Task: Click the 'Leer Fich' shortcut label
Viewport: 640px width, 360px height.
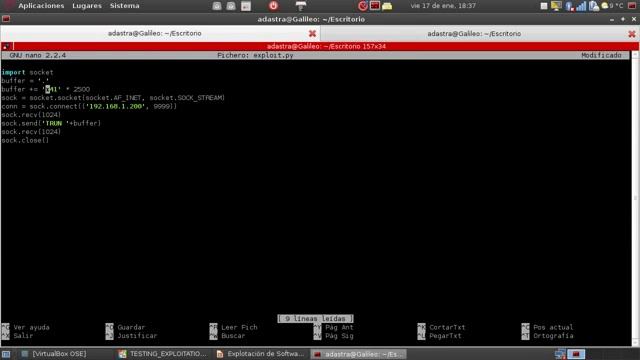Action: click(x=239, y=327)
